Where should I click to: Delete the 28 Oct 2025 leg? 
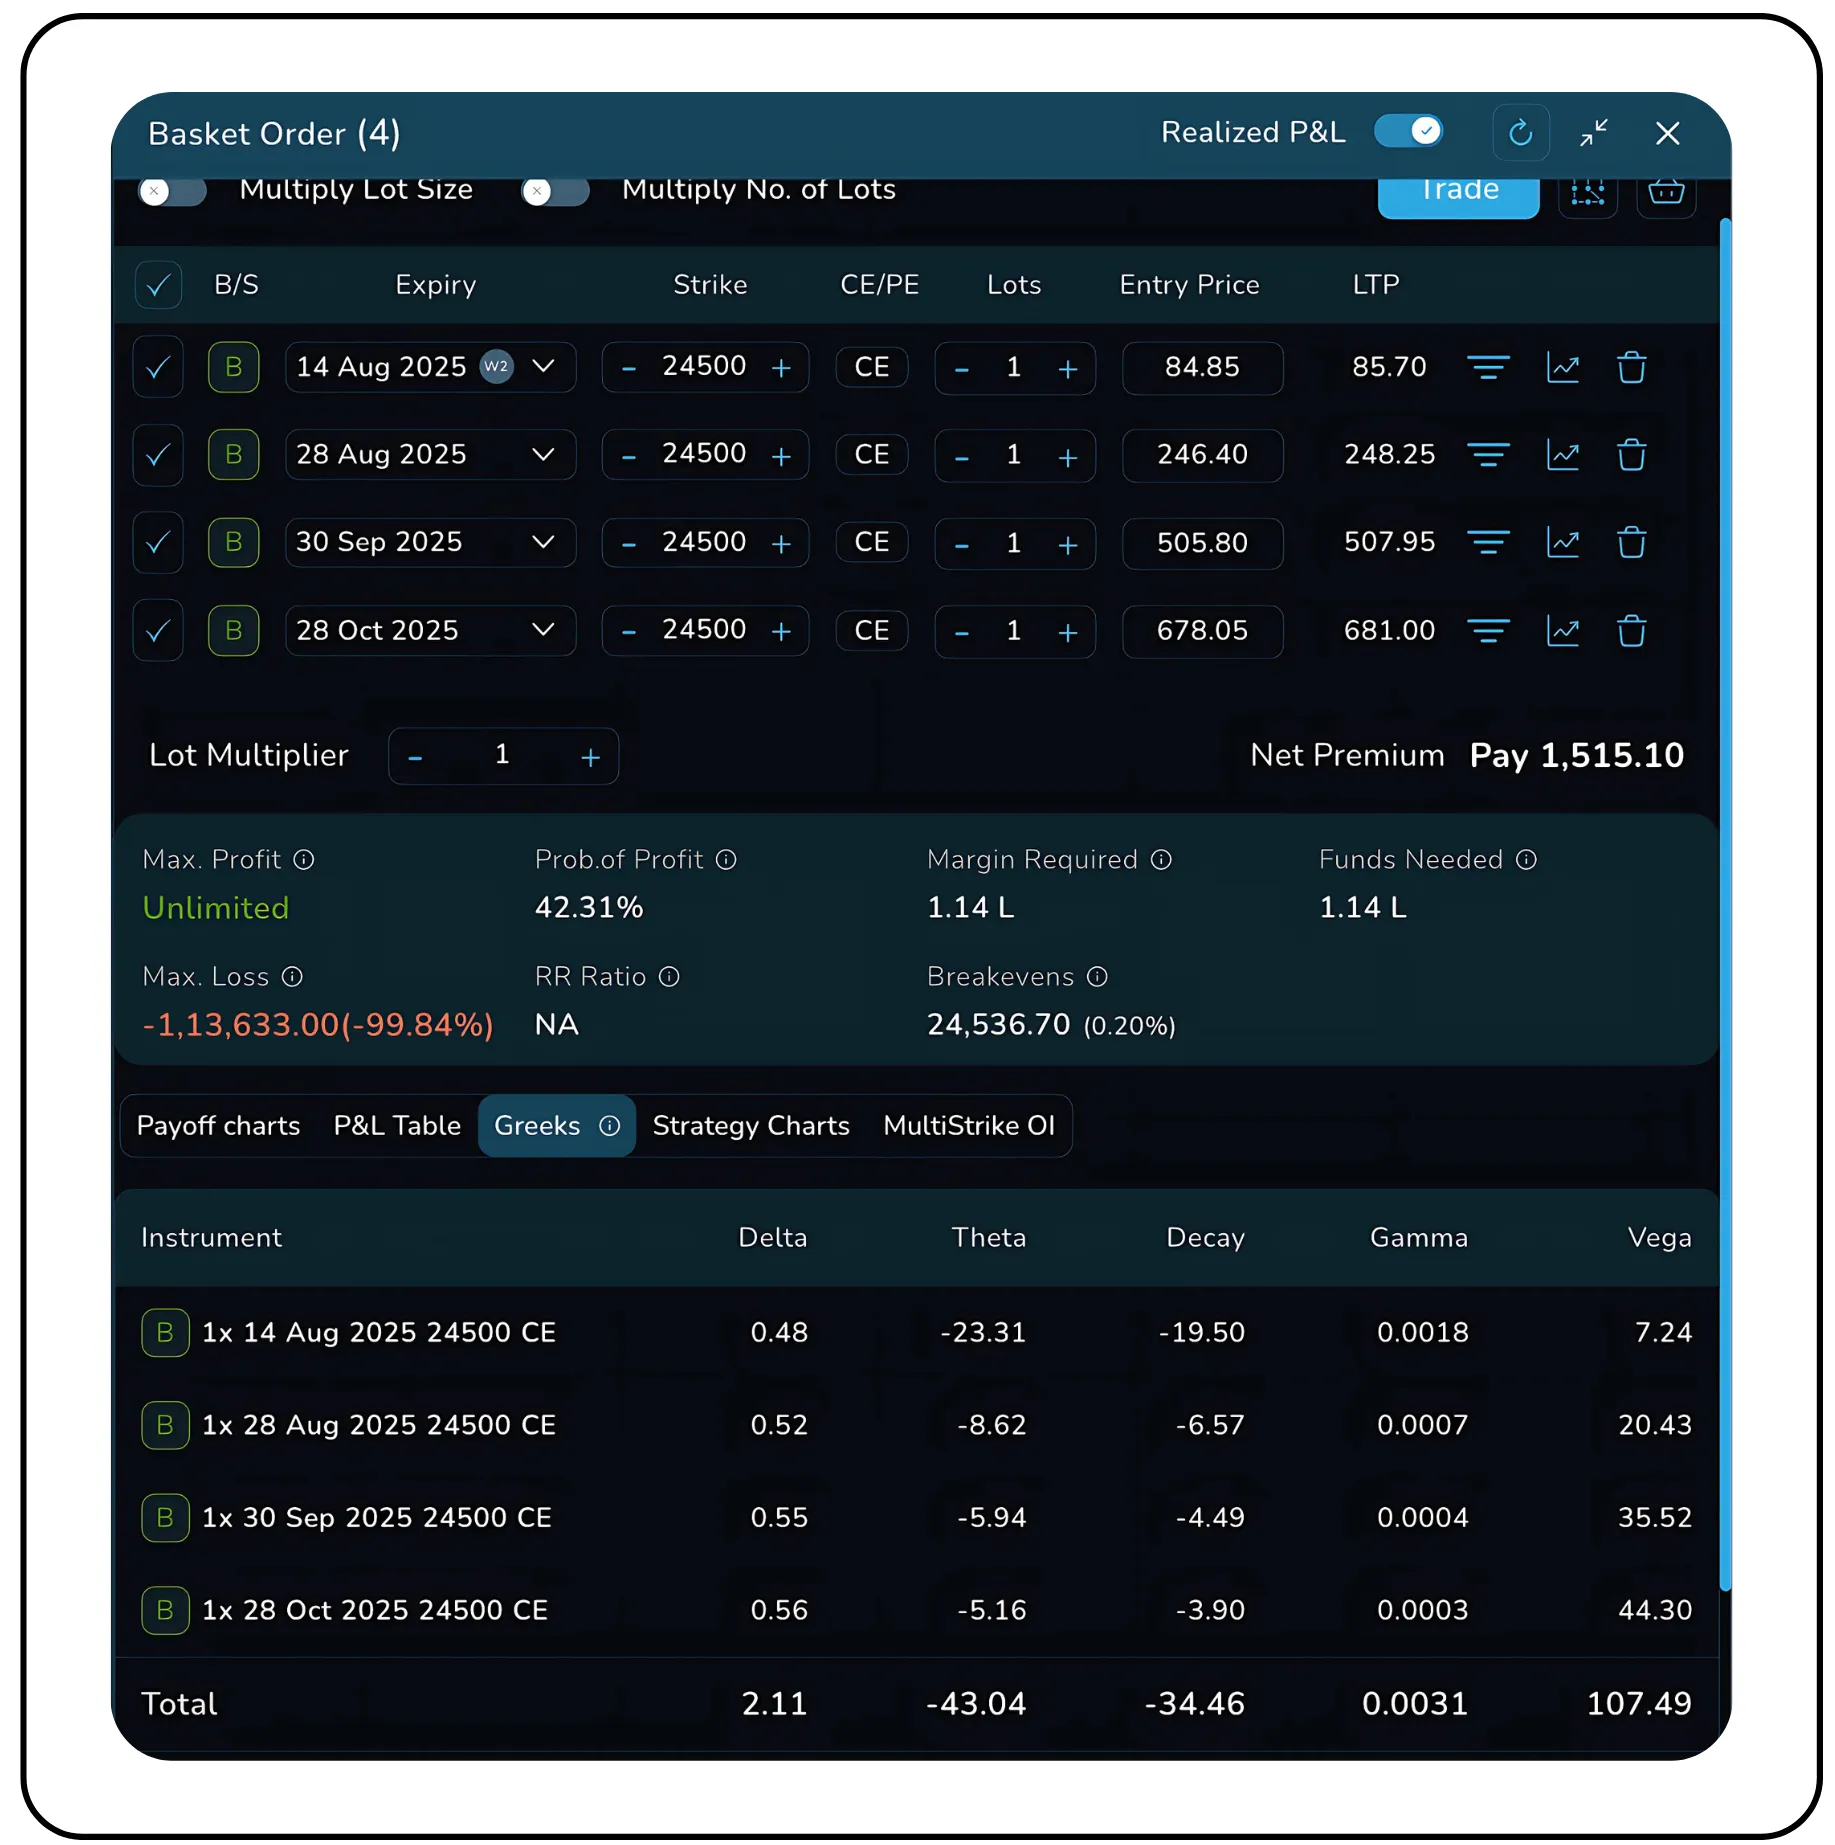(x=1632, y=631)
